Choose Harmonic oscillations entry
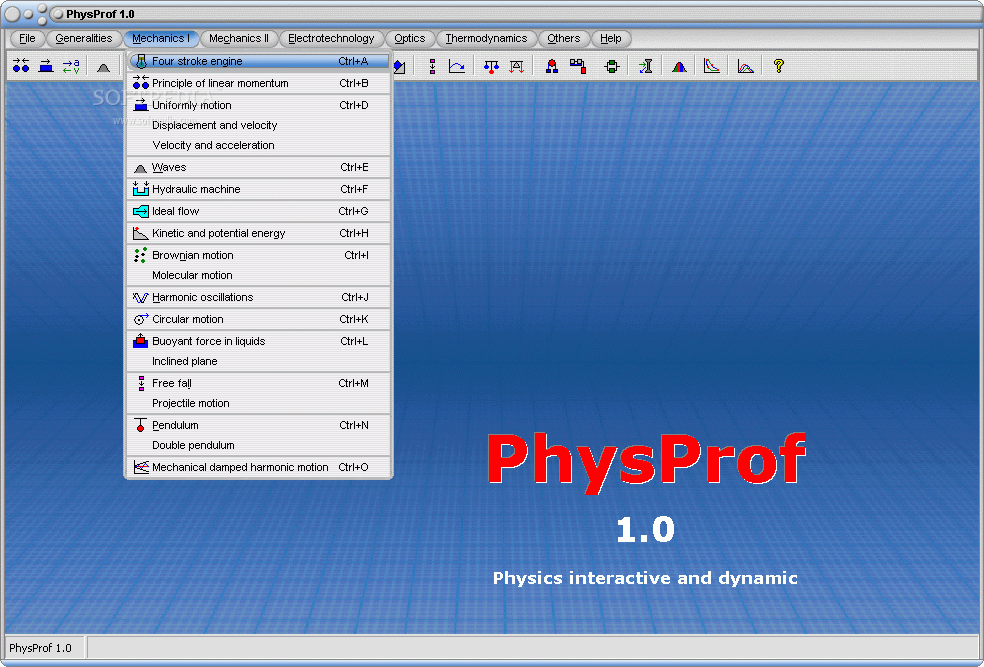Viewport: 984px width, 667px height. pyautogui.click(x=259, y=297)
